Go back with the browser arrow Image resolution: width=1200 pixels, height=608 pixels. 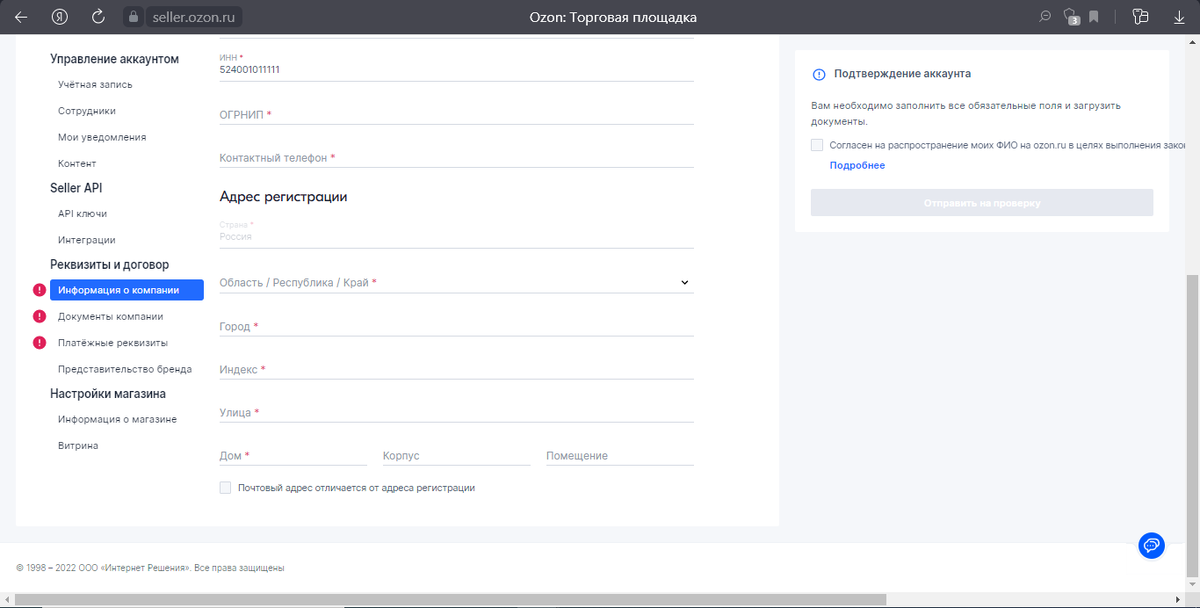(x=21, y=17)
